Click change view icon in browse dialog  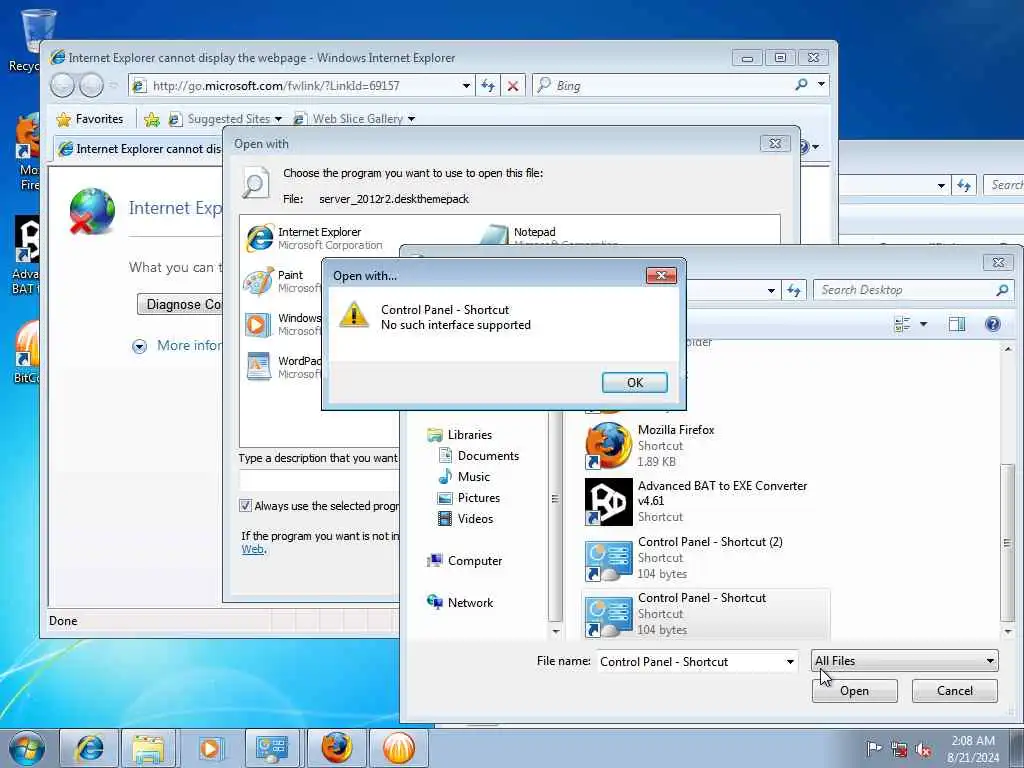[x=903, y=324]
